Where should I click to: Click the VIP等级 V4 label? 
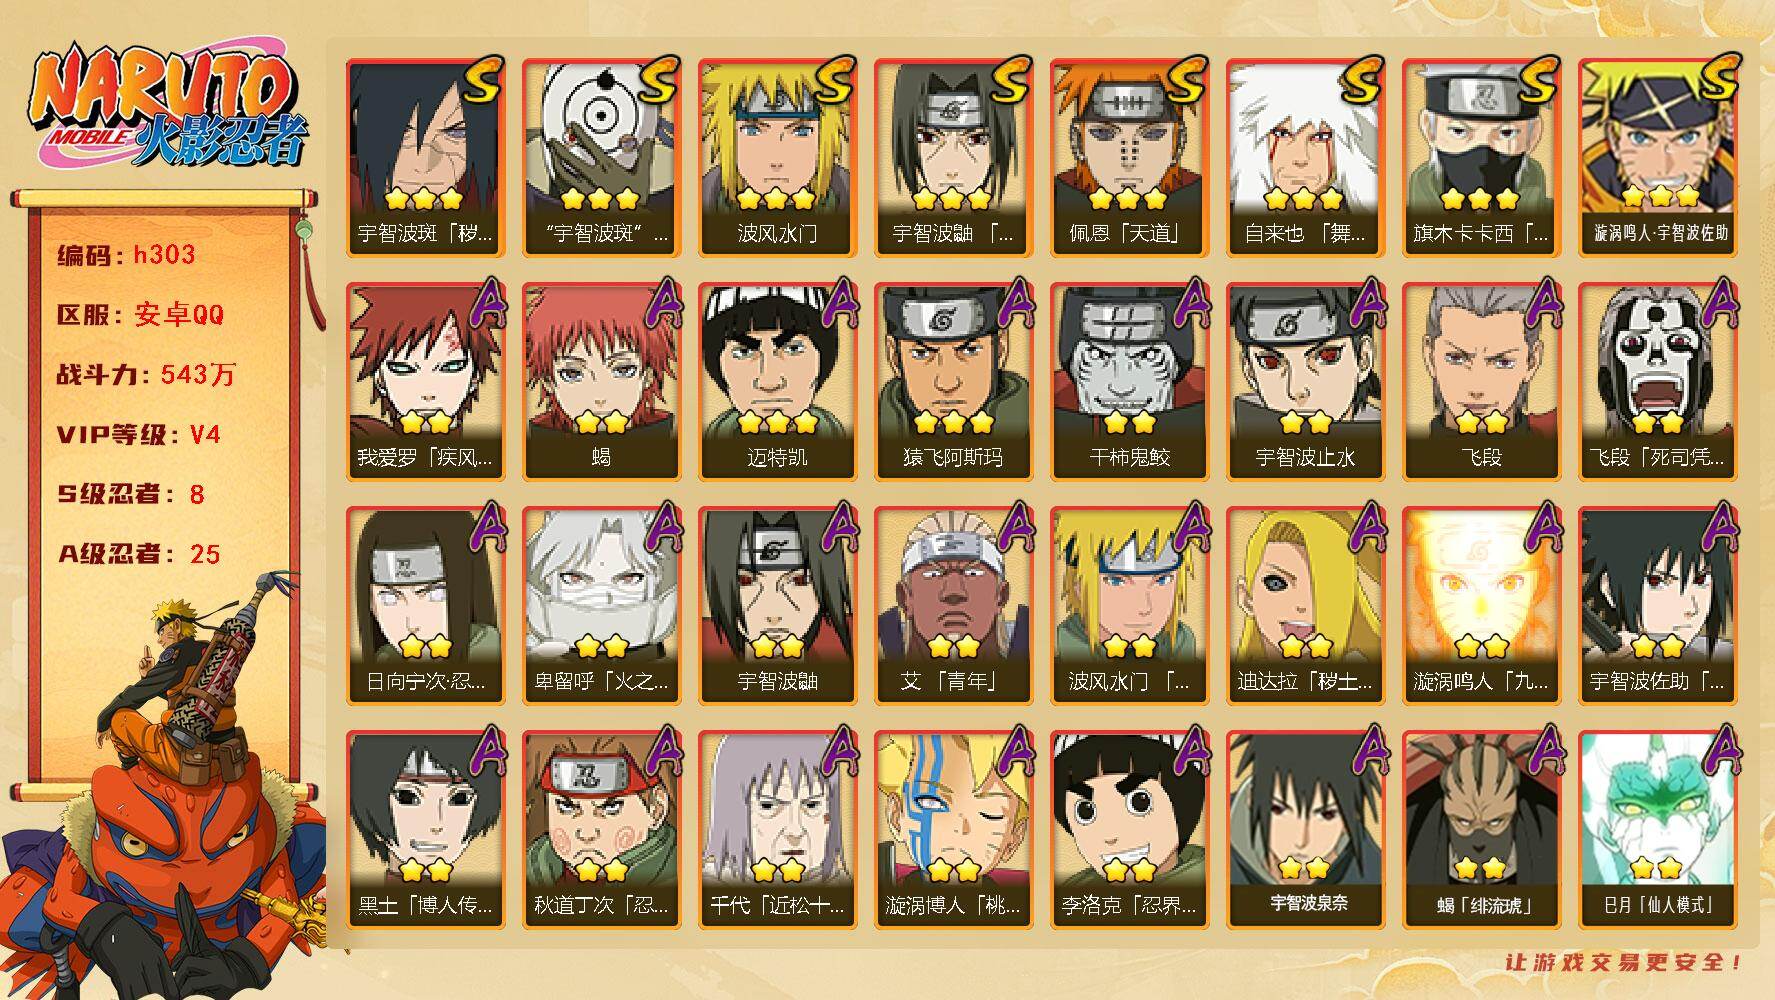coord(139,435)
